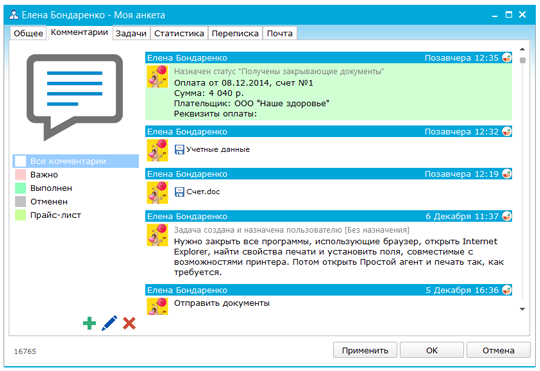The image size is (540, 371).
Task: Click the Плательщик: ООО "Наше здоровье" line
Action: pyautogui.click(x=251, y=103)
